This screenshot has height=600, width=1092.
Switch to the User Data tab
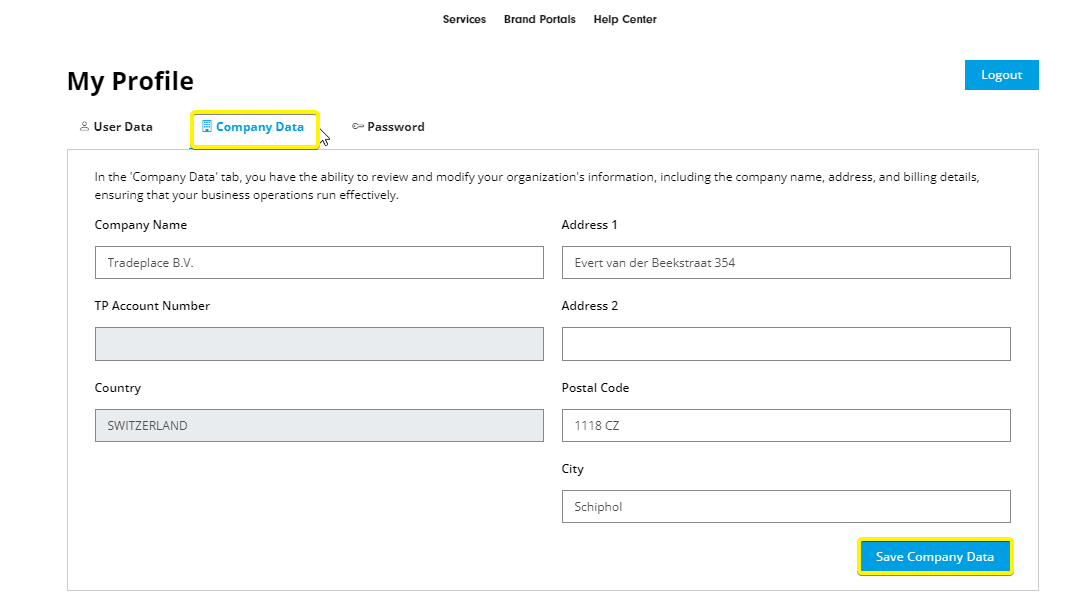click(x=116, y=127)
